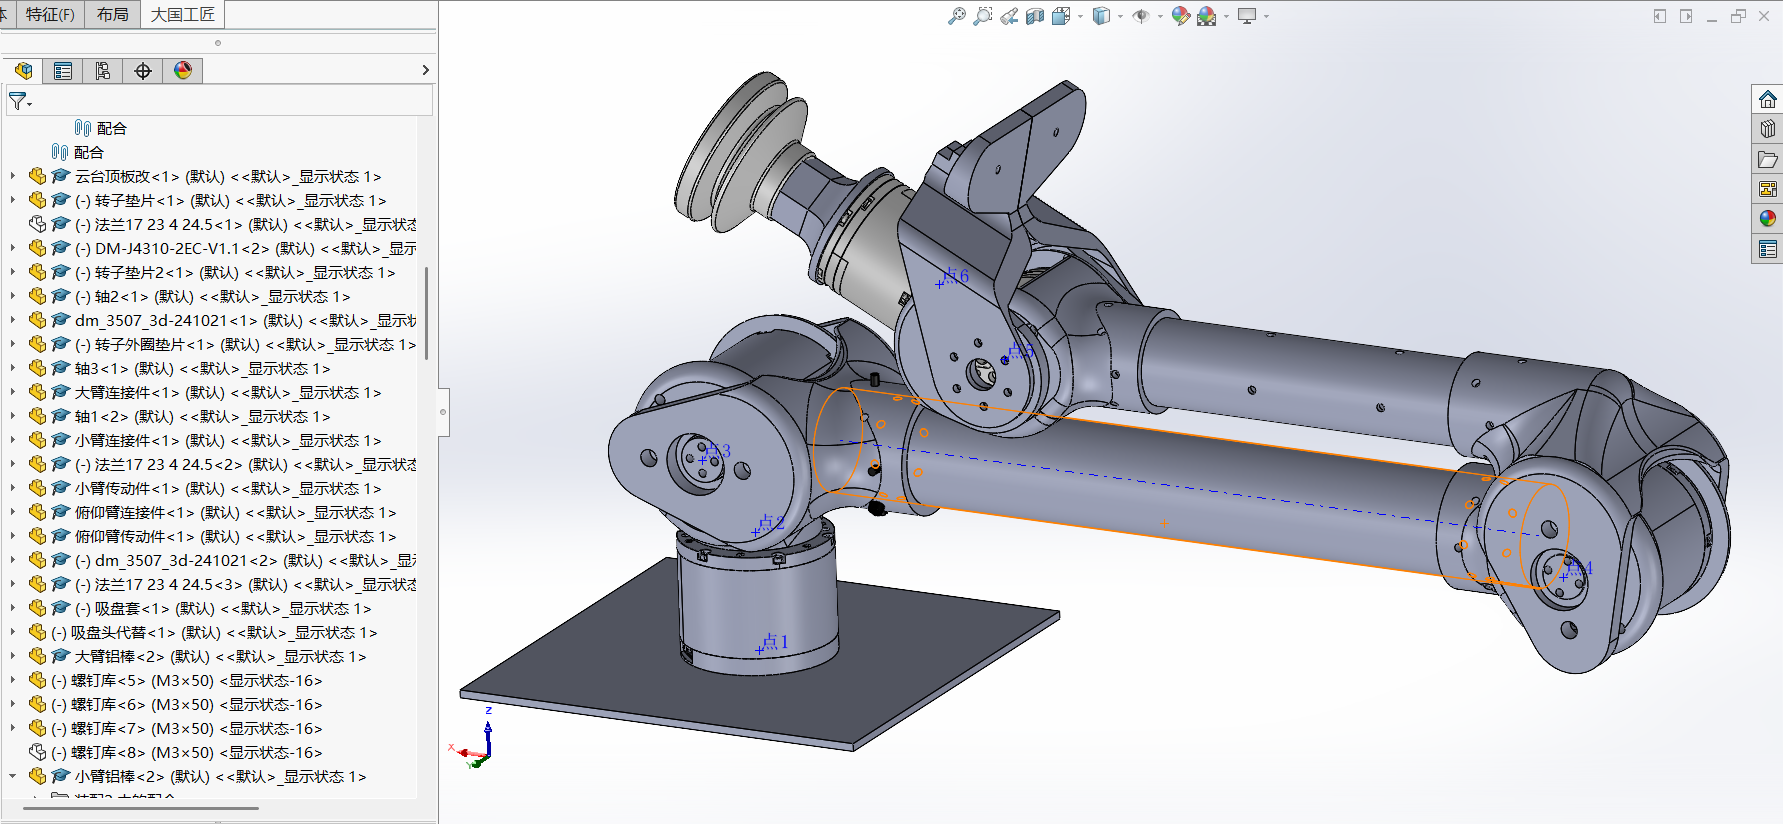Select the Zoom to Area tool
This screenshot has height=824, width=1783.
(983, 16)
